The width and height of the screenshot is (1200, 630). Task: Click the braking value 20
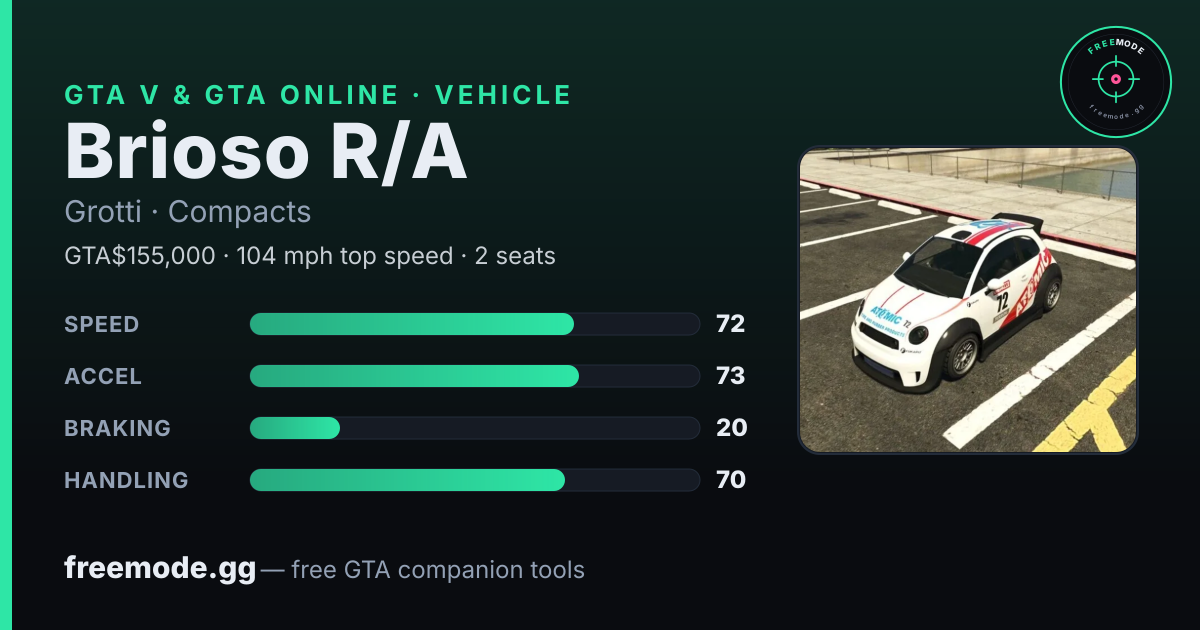point(731,428)
